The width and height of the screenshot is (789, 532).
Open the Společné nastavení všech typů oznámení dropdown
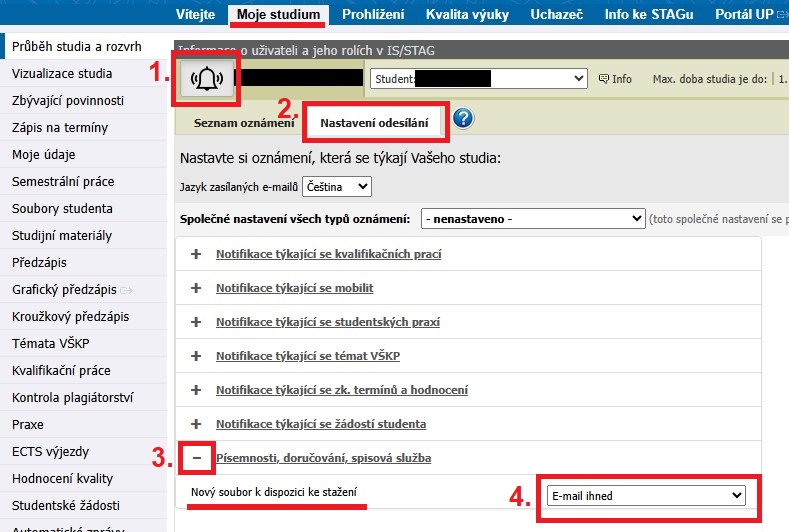coord(533,218)
